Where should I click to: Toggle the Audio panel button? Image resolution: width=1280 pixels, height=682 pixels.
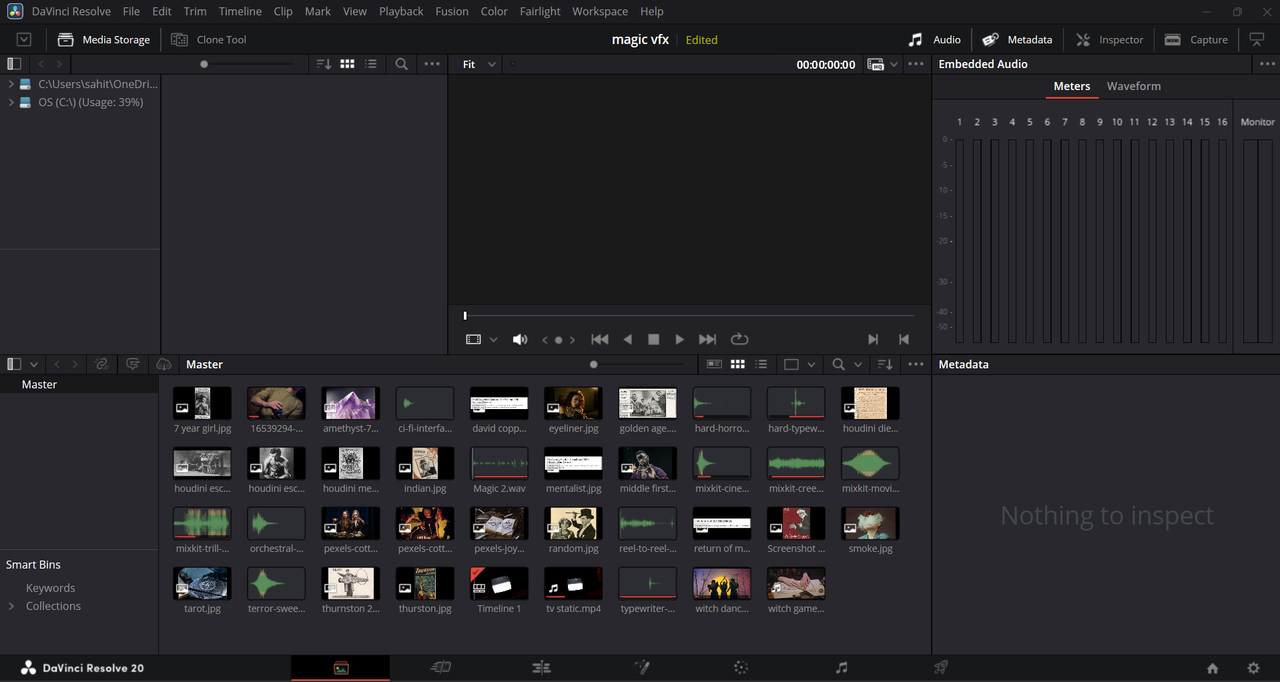(934, 40)
